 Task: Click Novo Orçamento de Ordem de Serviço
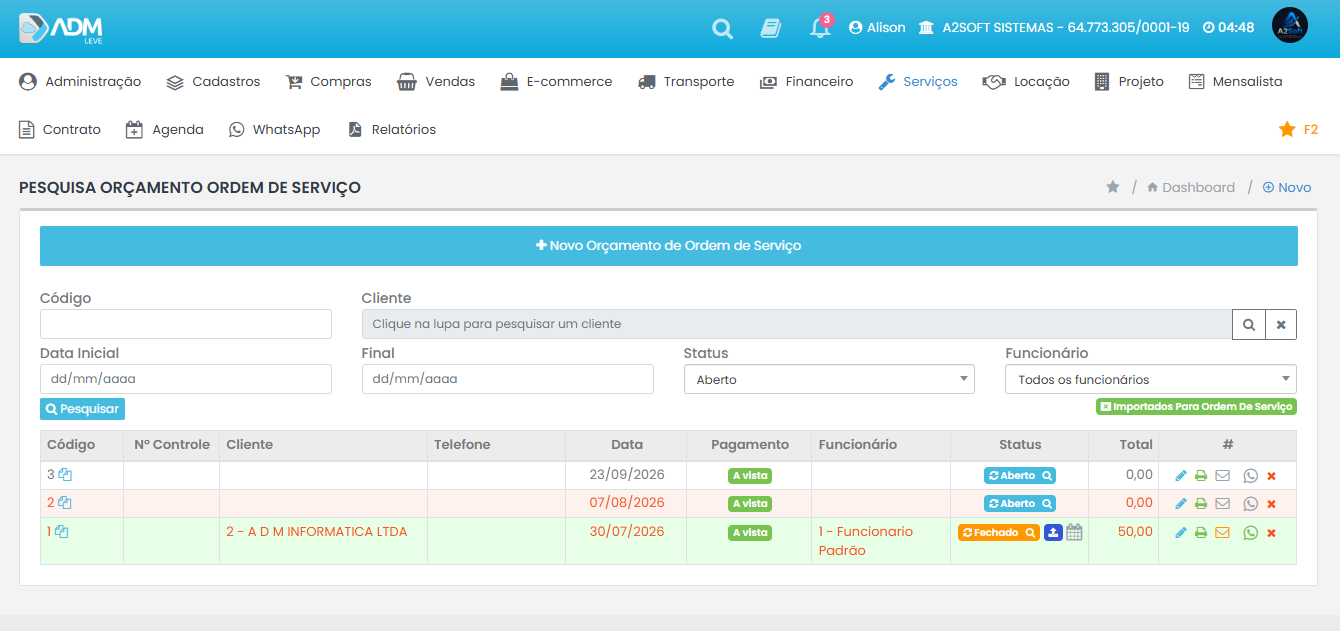(x=669, y=246)
